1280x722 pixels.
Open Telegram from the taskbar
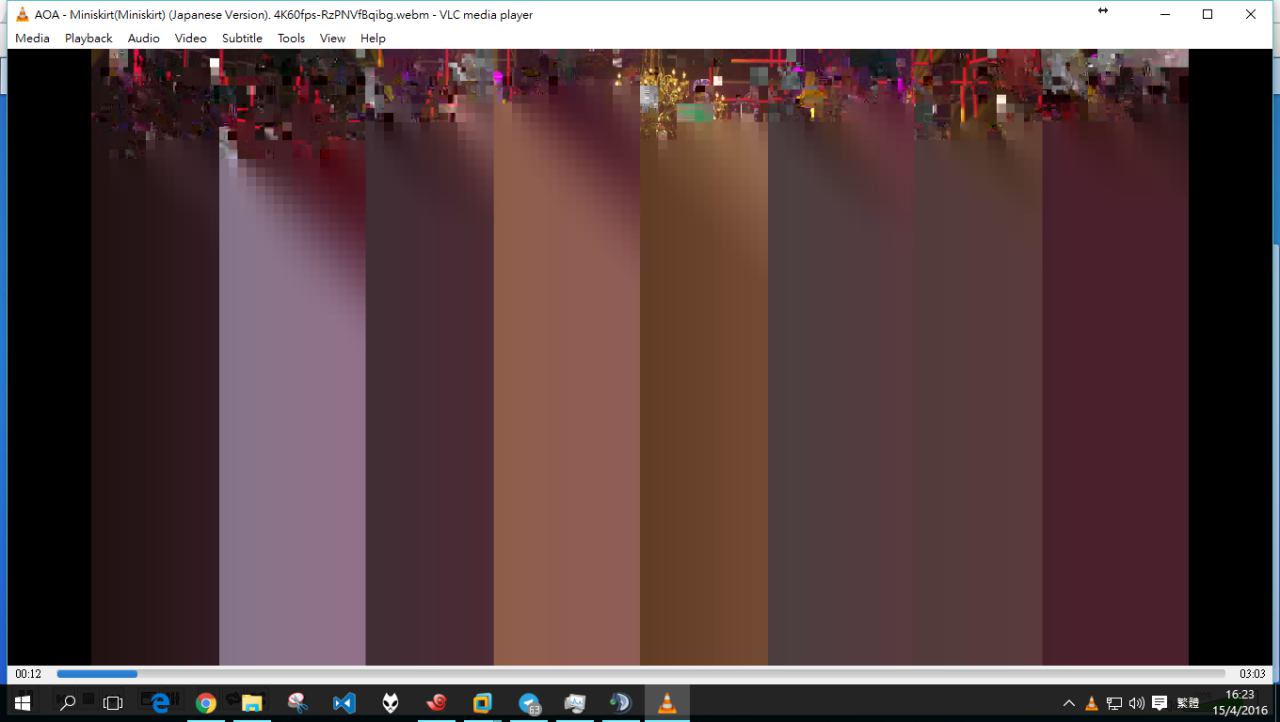[x=529, y=703]
